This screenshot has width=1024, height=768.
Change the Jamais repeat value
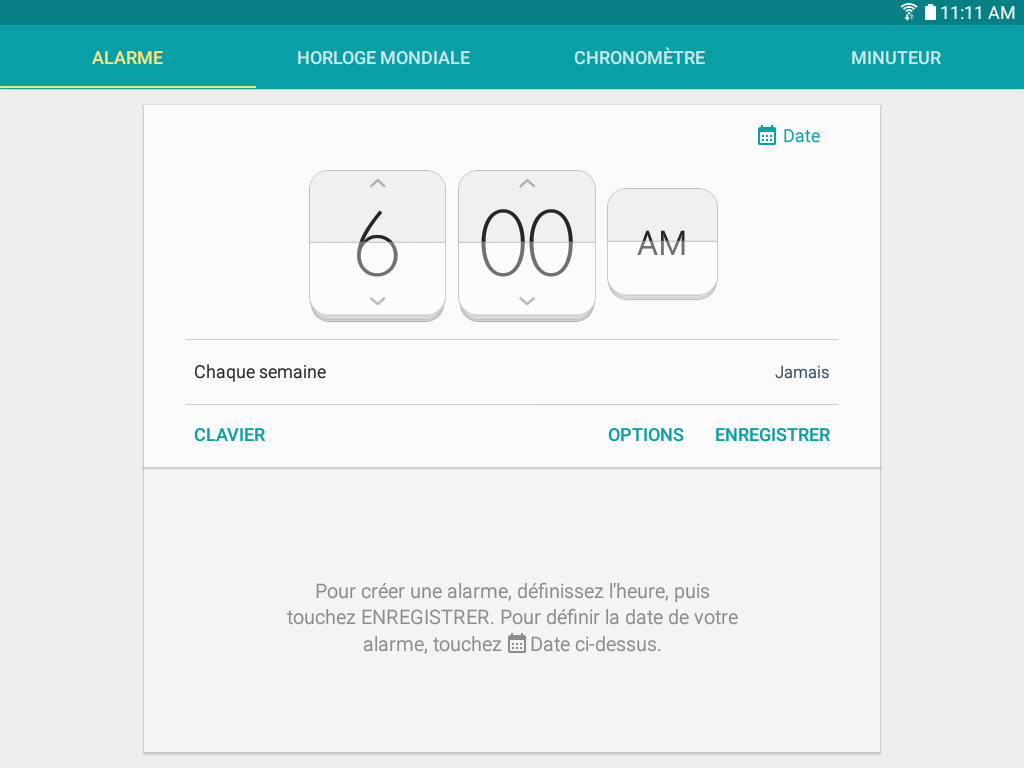click(x=802, y=372)
